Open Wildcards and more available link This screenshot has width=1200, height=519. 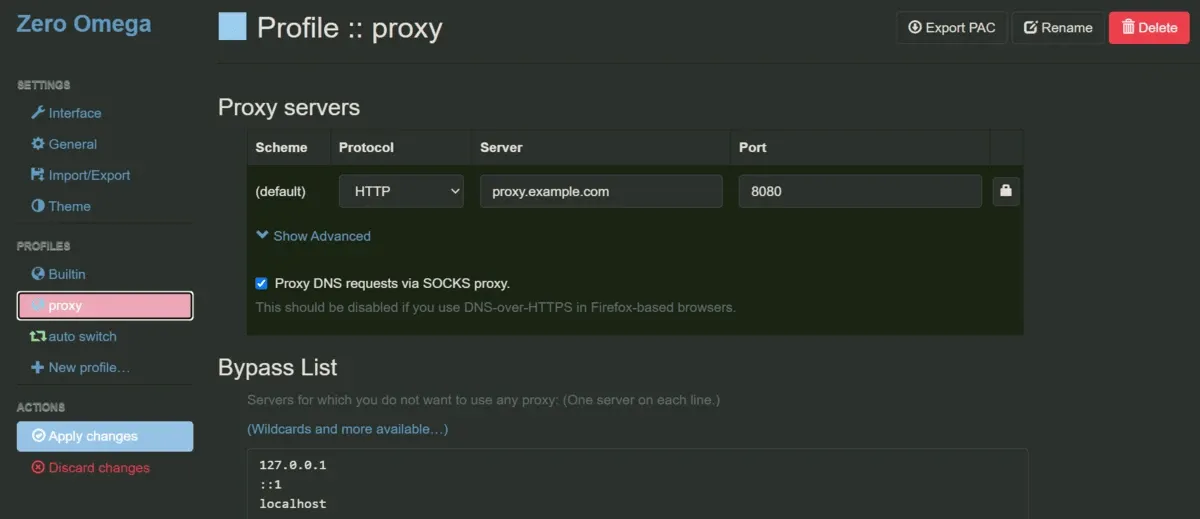348,429
